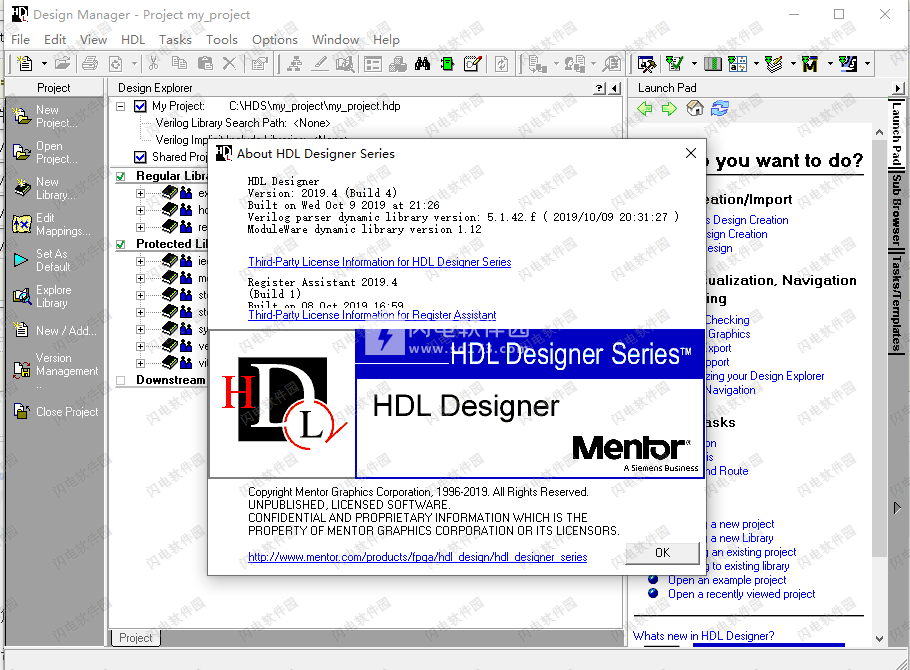Open the HDL menu
910x670 pixels.
[x=133, y=39]
